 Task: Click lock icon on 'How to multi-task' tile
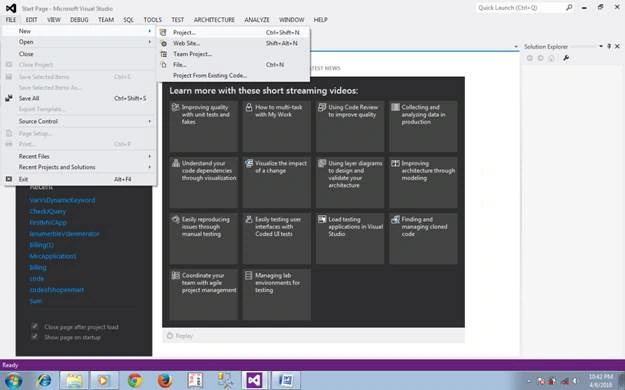(x=249, y=107)
